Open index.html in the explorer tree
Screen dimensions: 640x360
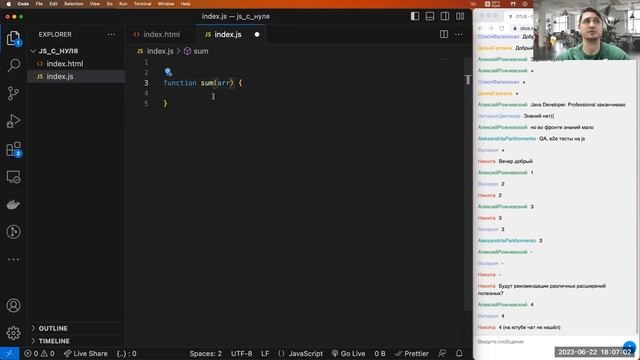(76, 64)
